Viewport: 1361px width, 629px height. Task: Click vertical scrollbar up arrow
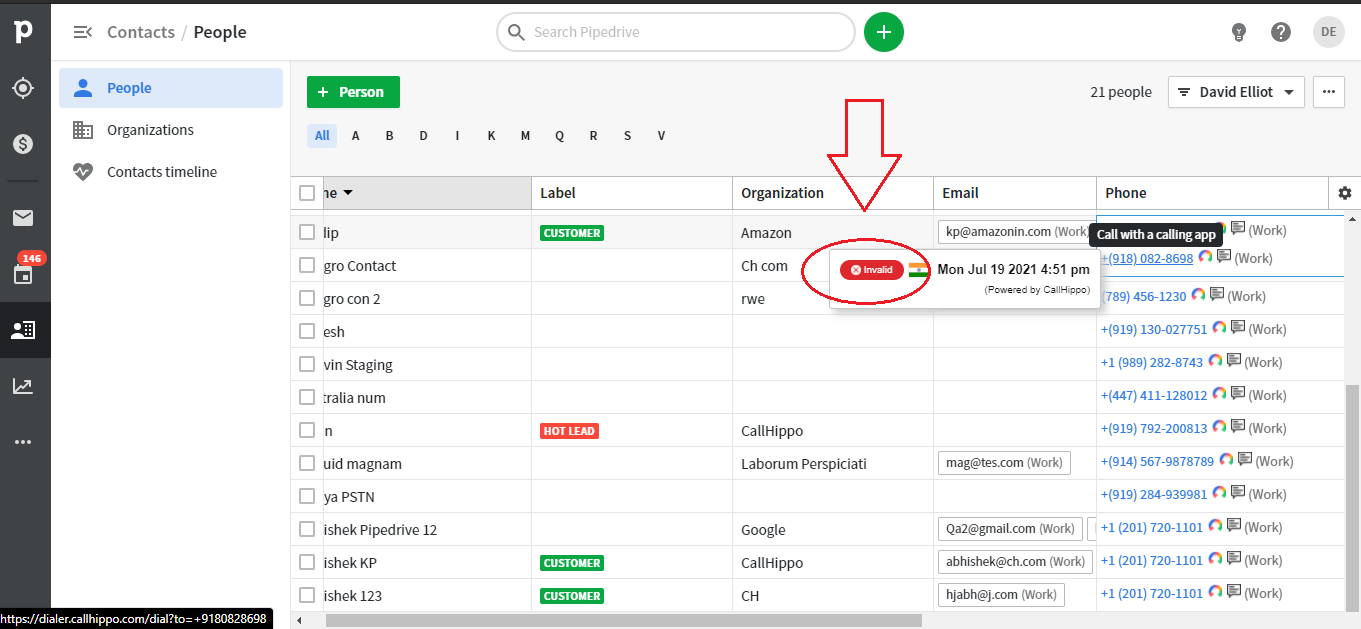pos(1353,218)
